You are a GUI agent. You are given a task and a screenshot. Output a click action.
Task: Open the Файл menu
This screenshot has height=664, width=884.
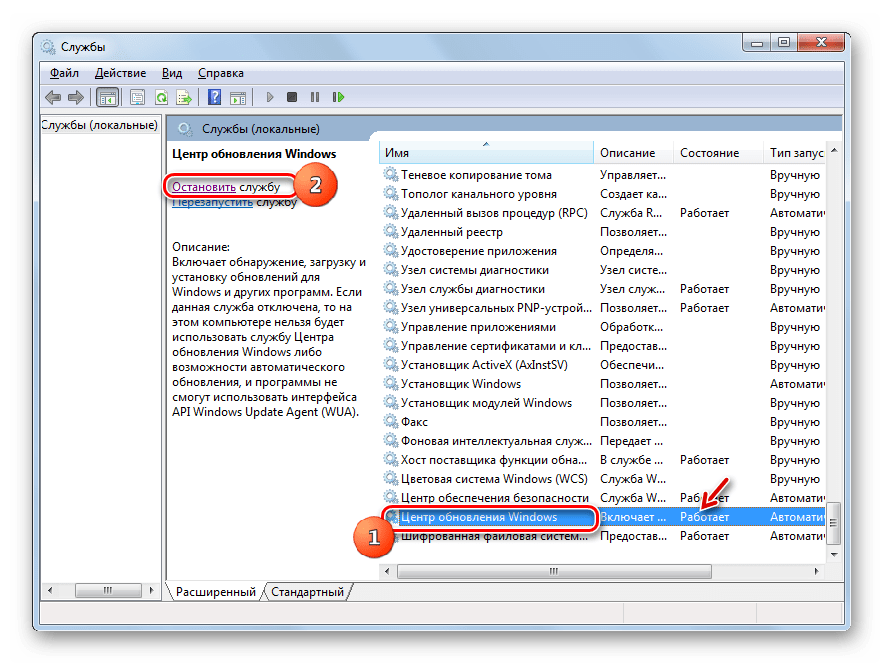click(64, 73)
